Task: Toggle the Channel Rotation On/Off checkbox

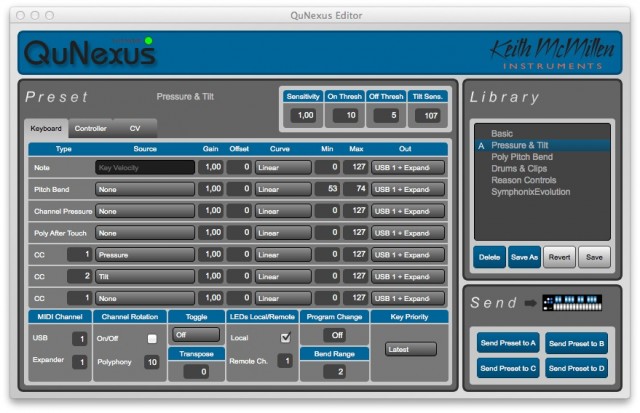Action: click(x=152, y=338)
